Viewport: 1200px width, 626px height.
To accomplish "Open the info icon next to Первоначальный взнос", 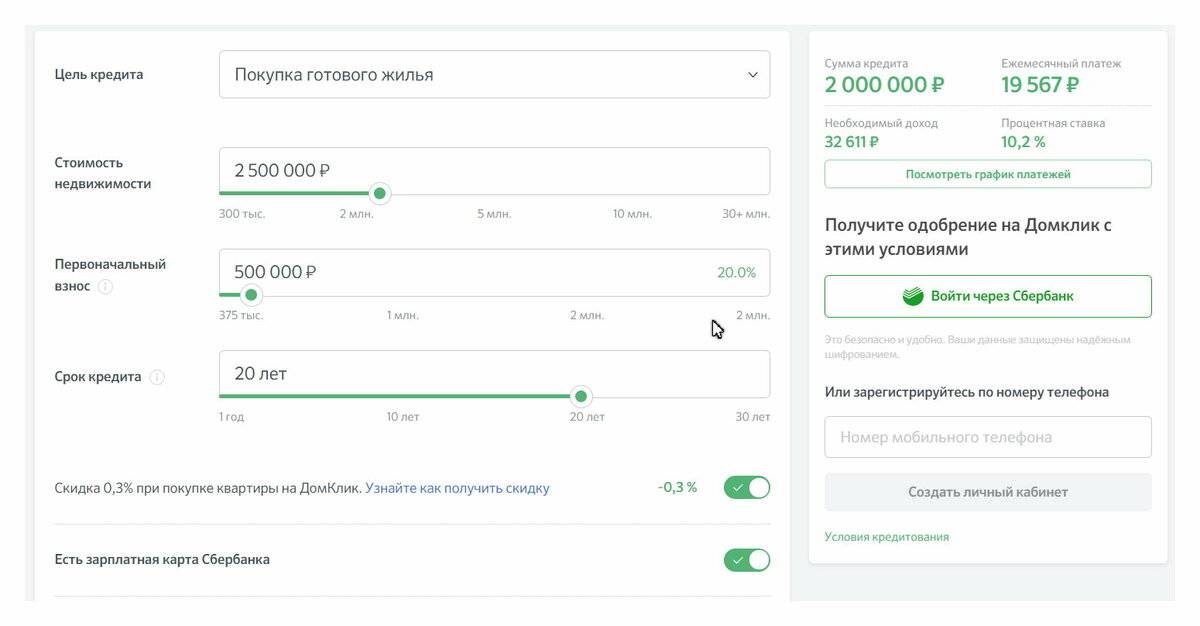I will point(105,287).
